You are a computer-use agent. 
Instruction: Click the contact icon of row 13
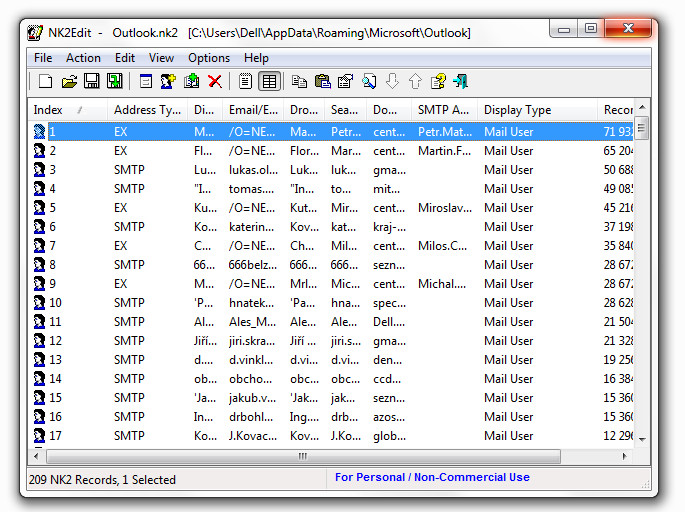click(x=39, y=360)
